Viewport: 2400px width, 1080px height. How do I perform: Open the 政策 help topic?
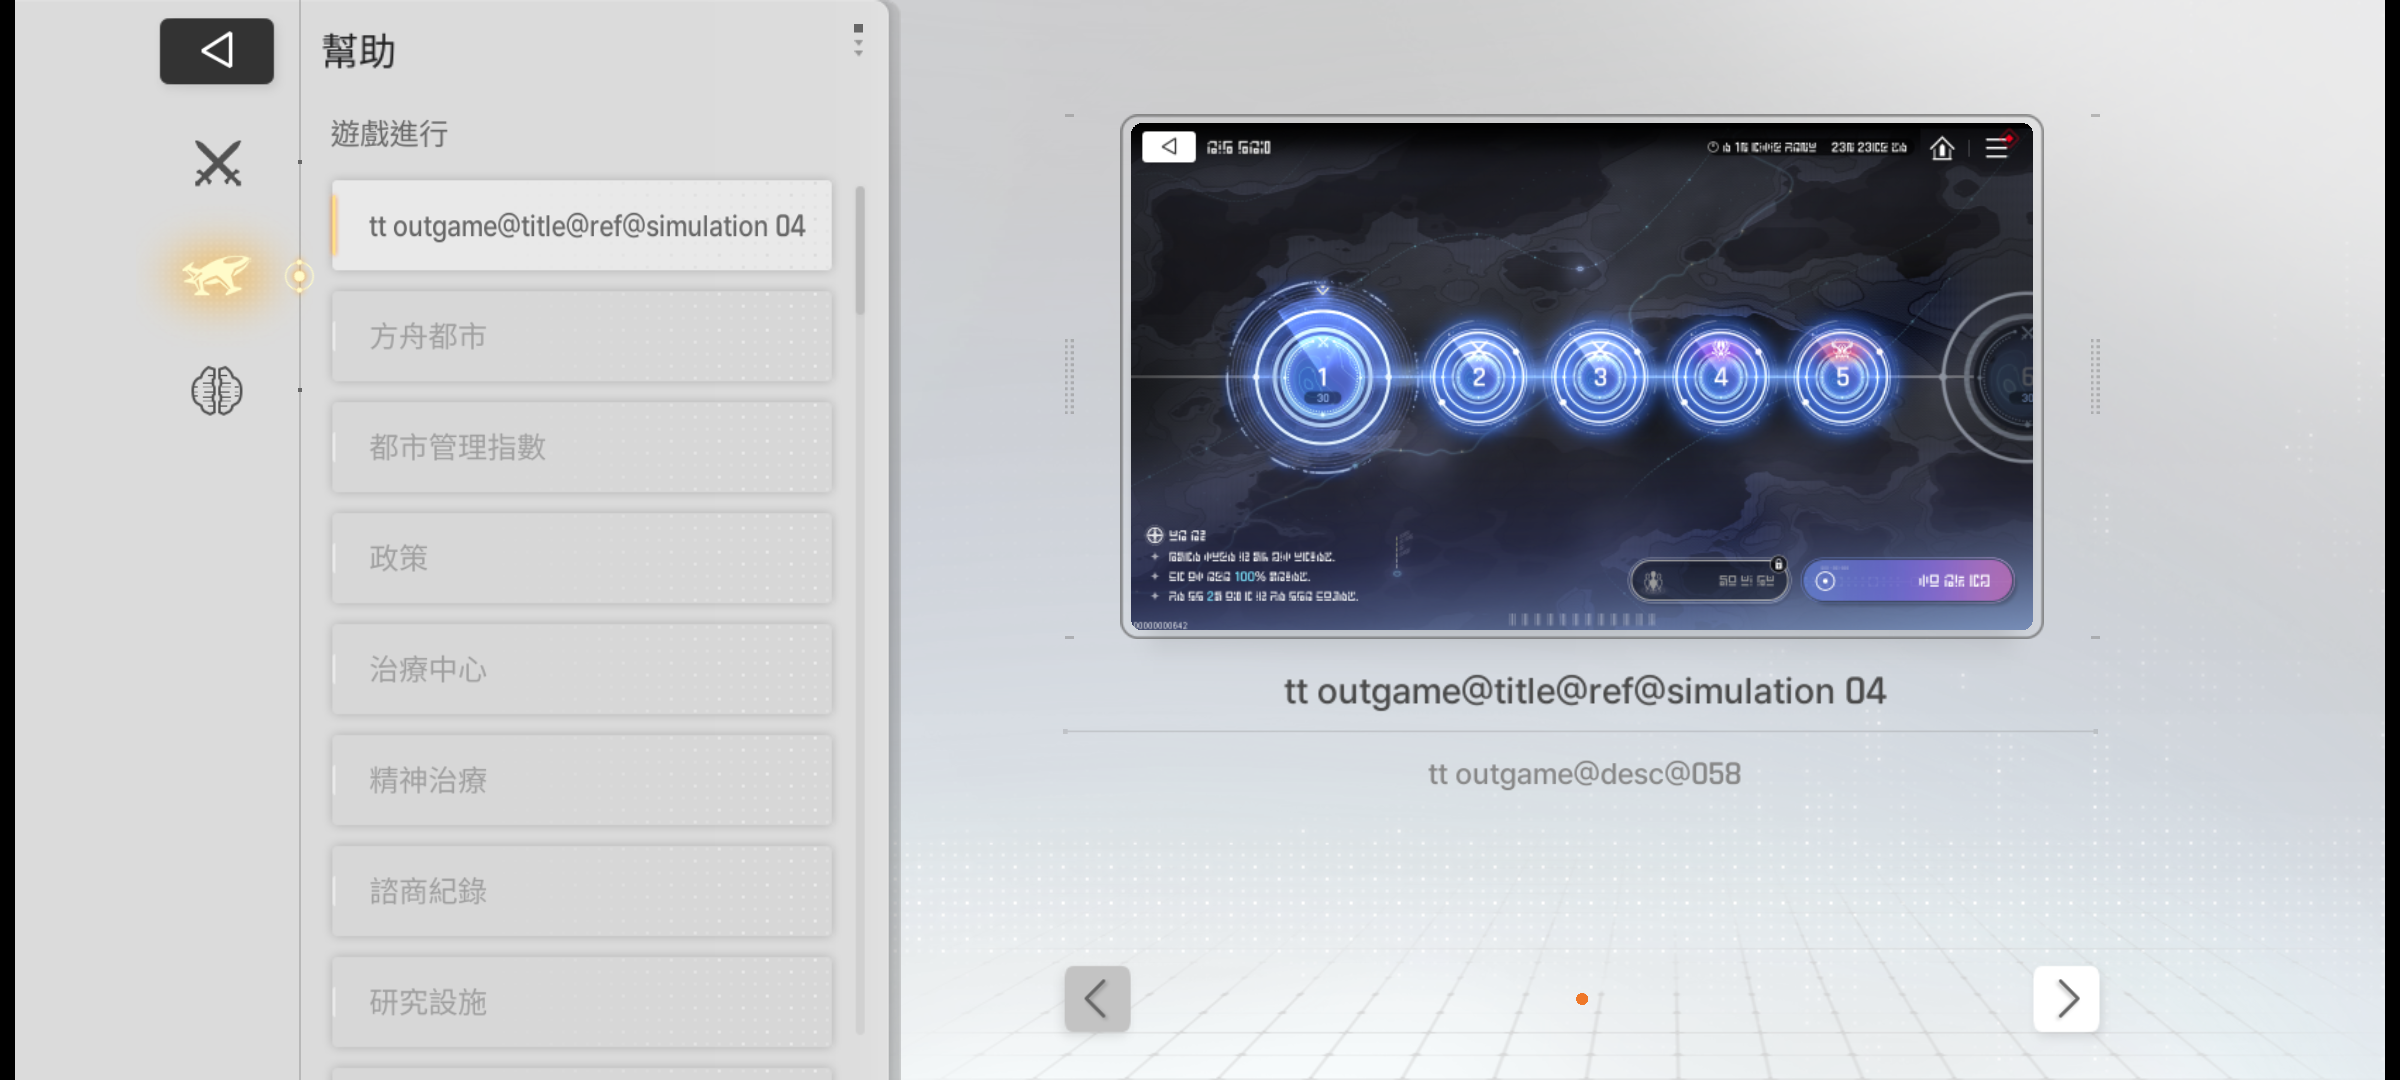pos(582,558)
